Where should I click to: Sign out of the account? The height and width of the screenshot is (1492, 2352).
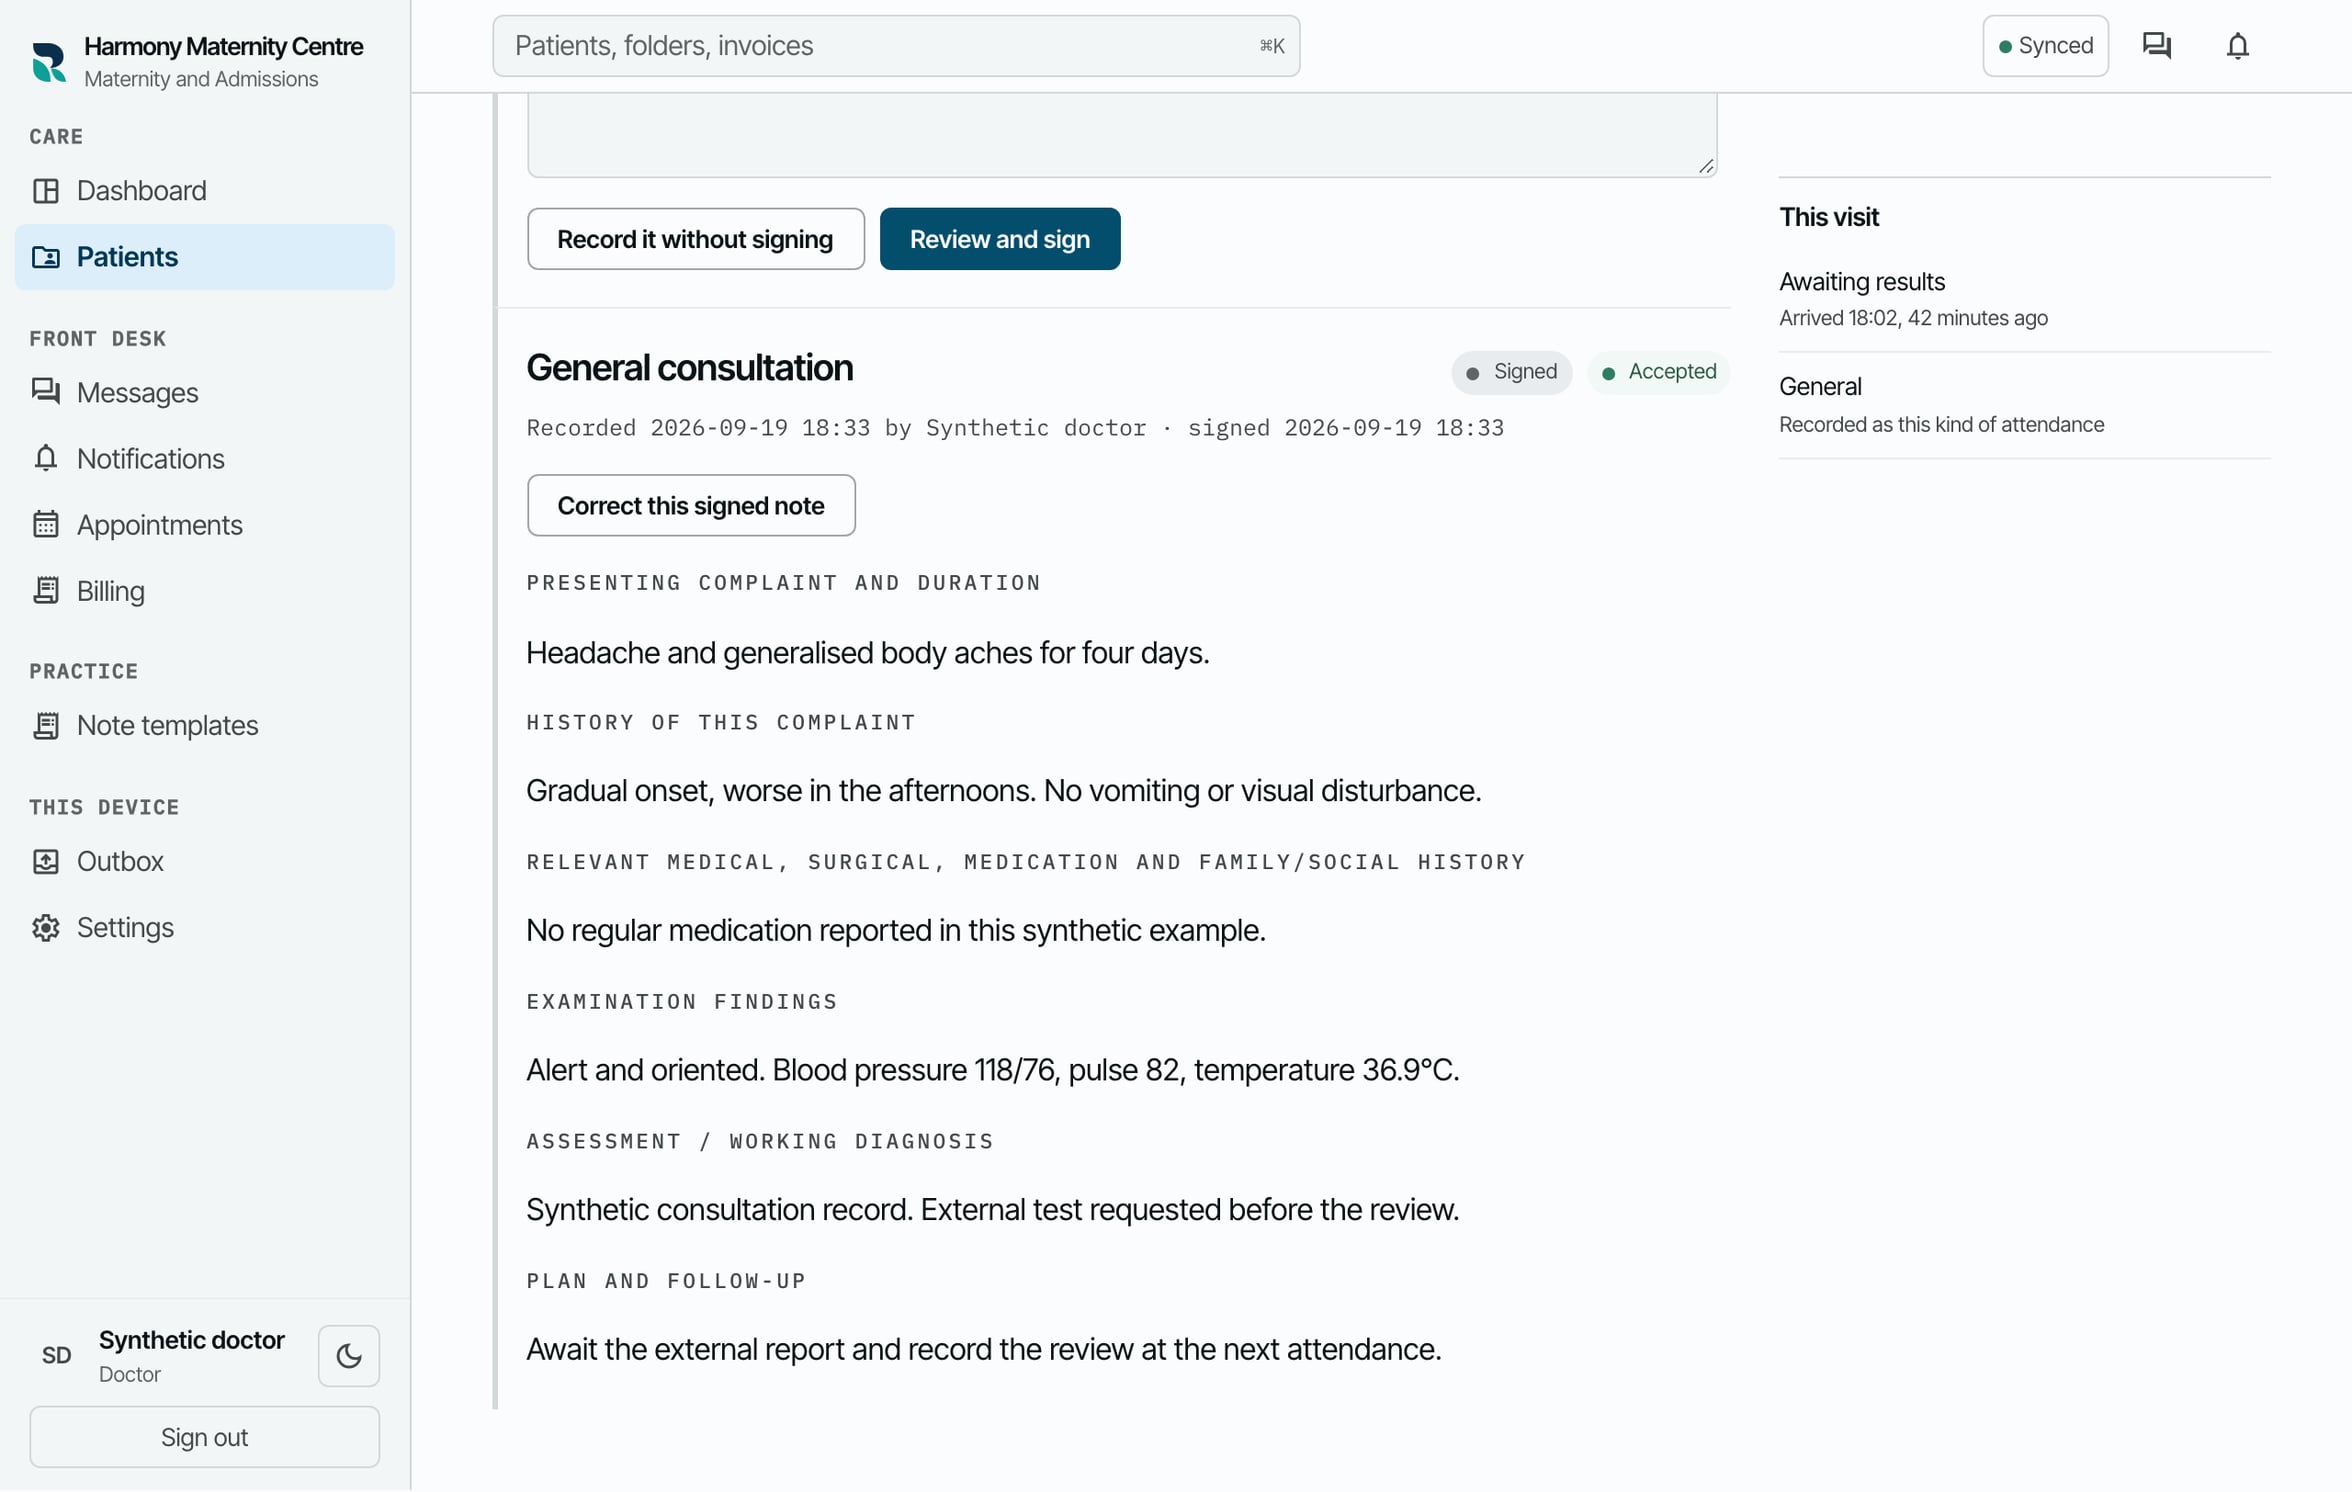205,1437
